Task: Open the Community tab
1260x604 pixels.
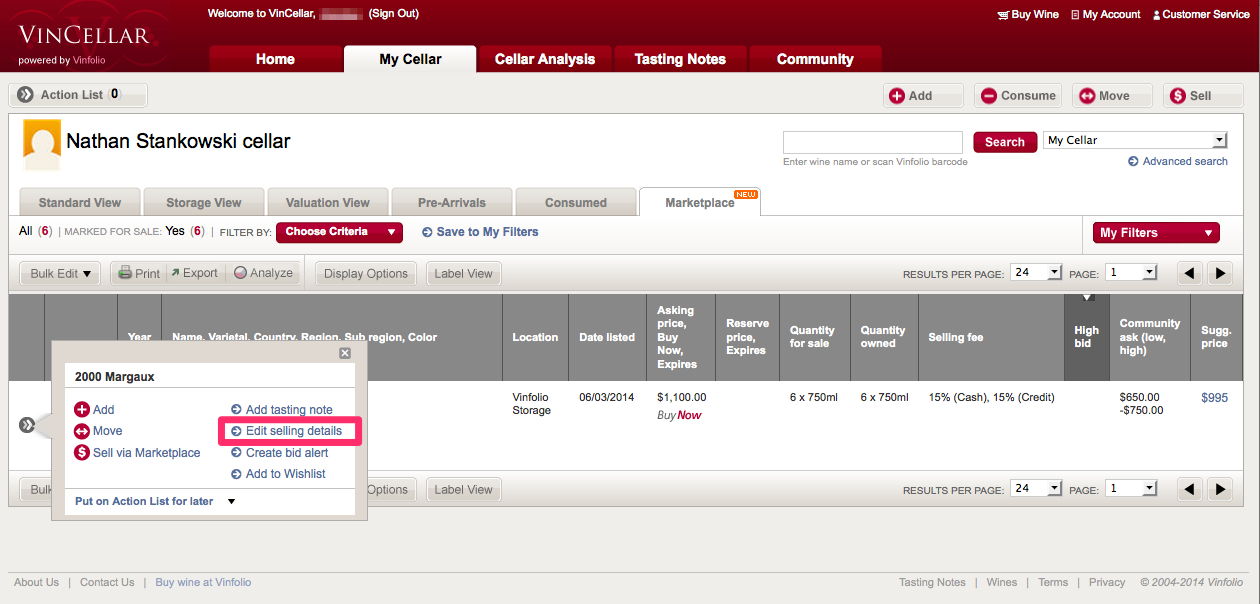Action: pyautogui.click(x=815, y=59)
